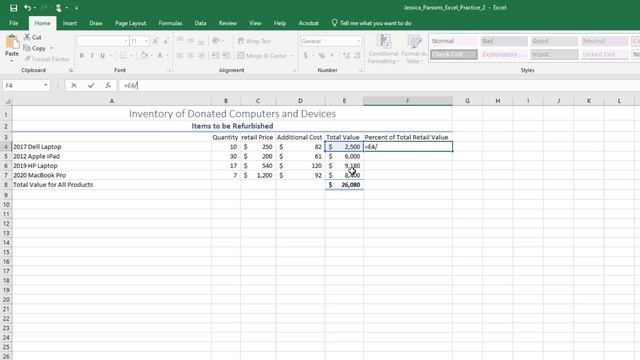
Task: Click the Fill Color bucket icon
Action: pyautogui.click(x=144, y=56)
